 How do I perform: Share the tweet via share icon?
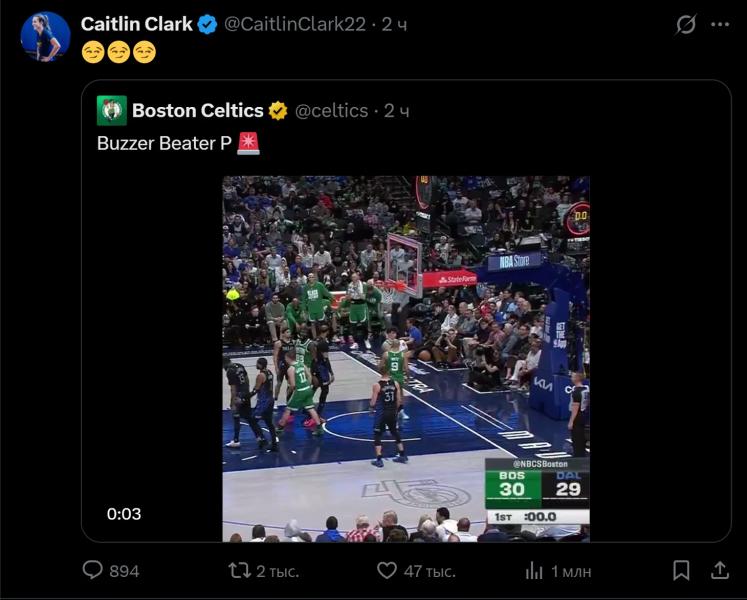pos(719,570)
